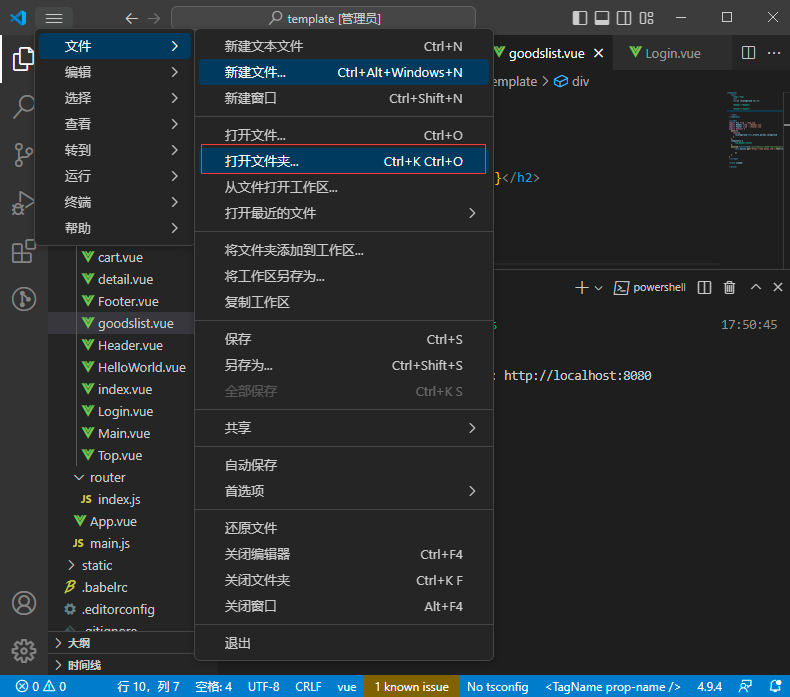This screenshot has width=790, height=697.
Task: Open the Source Control view
Action: [x=23, y=155]
